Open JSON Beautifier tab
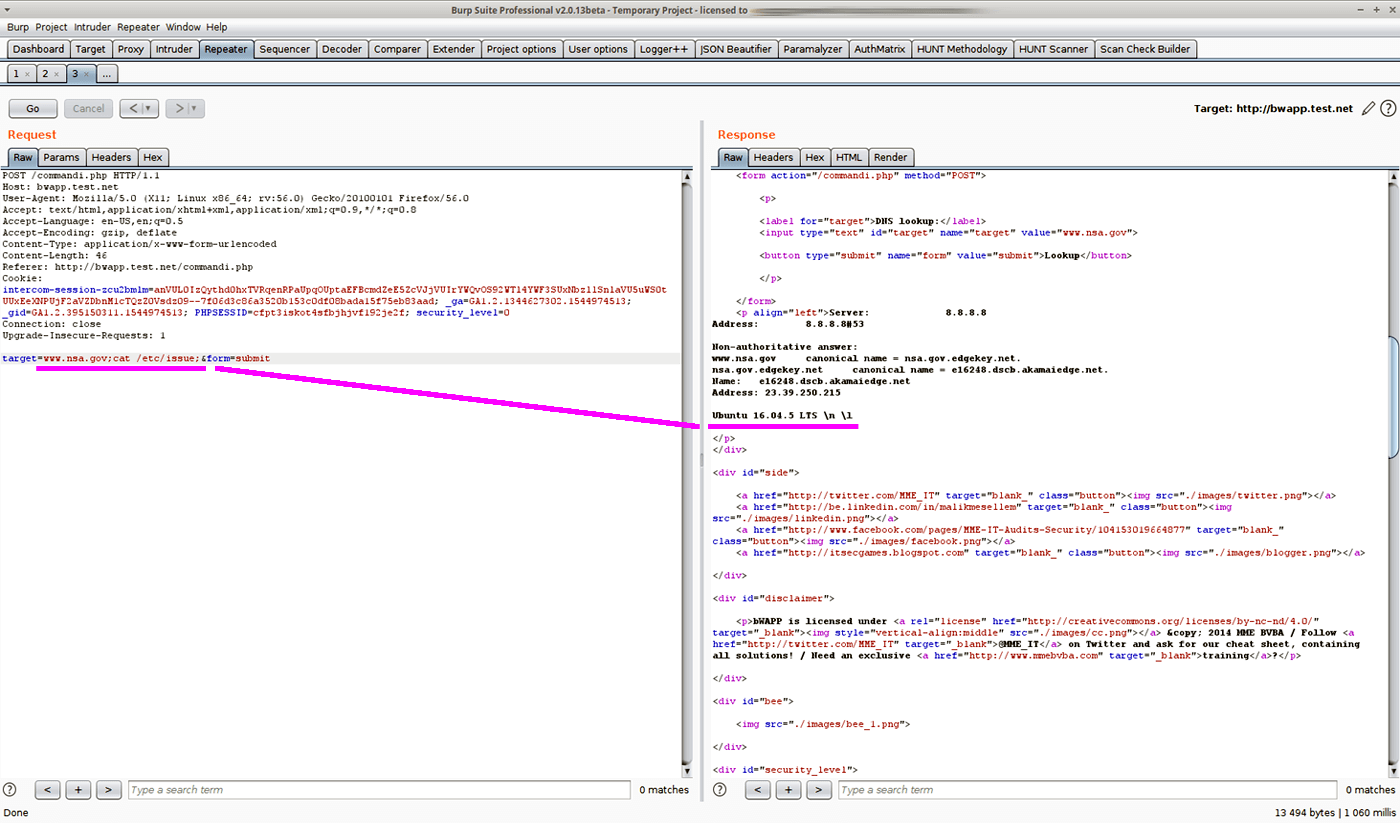 [x=736, y=49]
